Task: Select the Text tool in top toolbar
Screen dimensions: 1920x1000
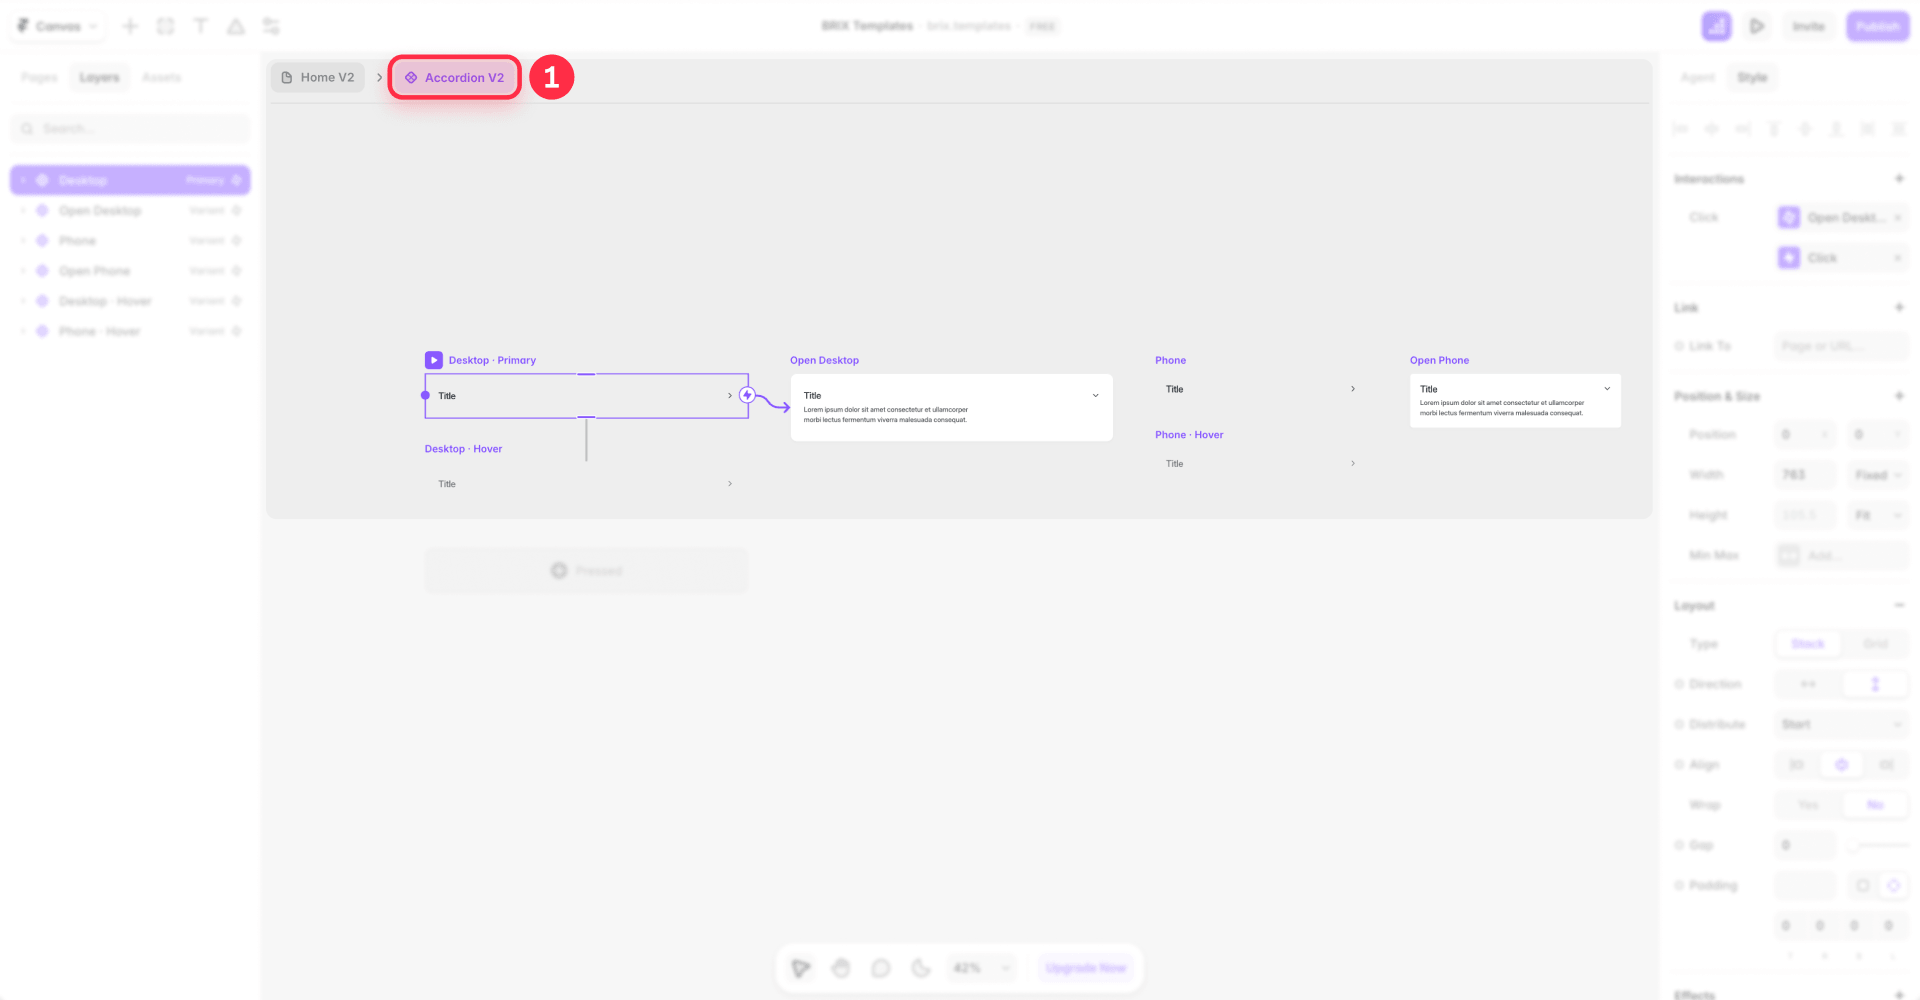Action: coord(200,26)
